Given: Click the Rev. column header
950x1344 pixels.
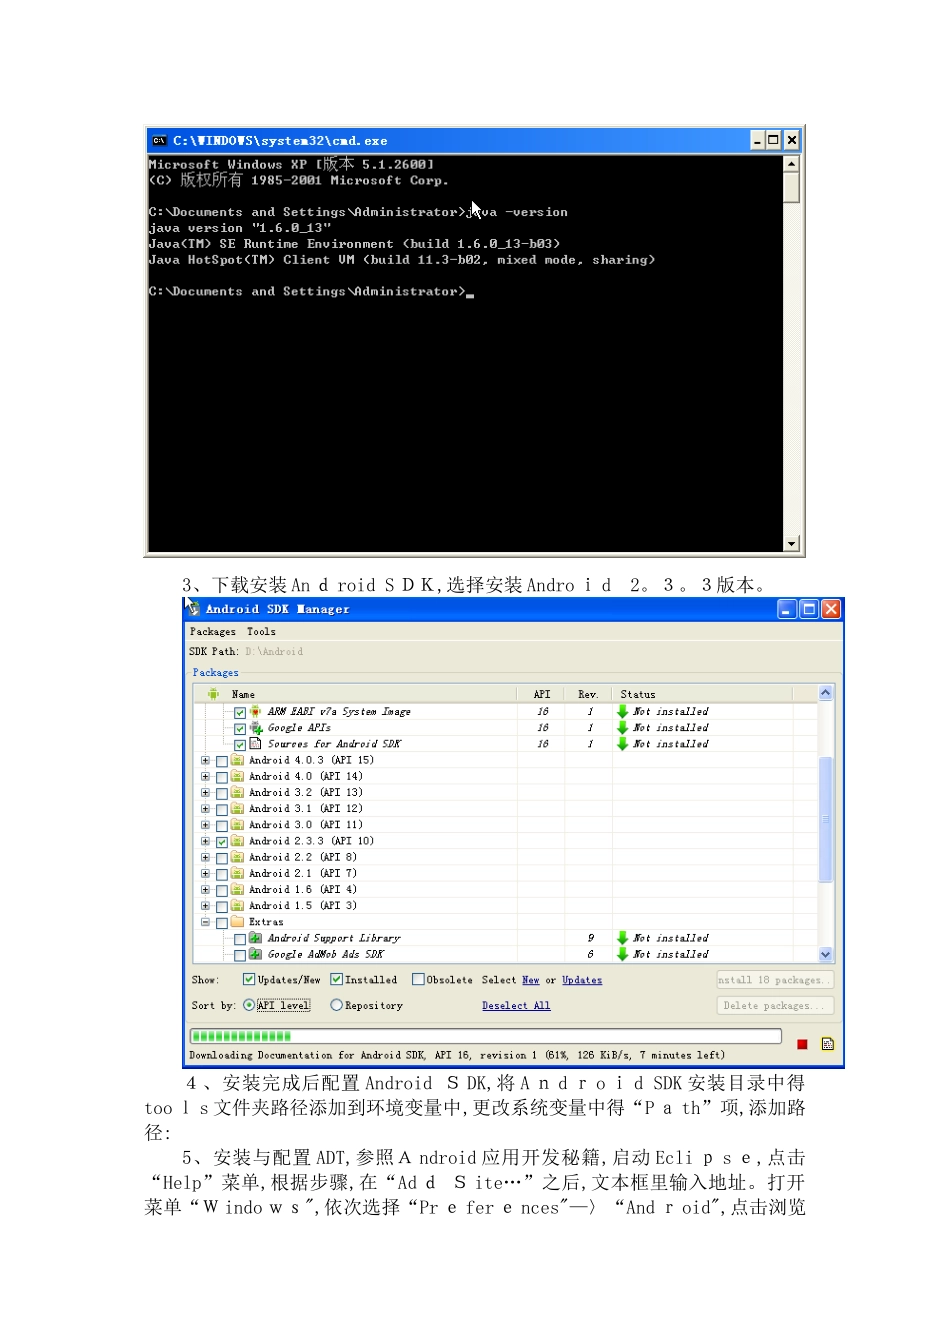Looking at the screenshot, I should (588, 694).
